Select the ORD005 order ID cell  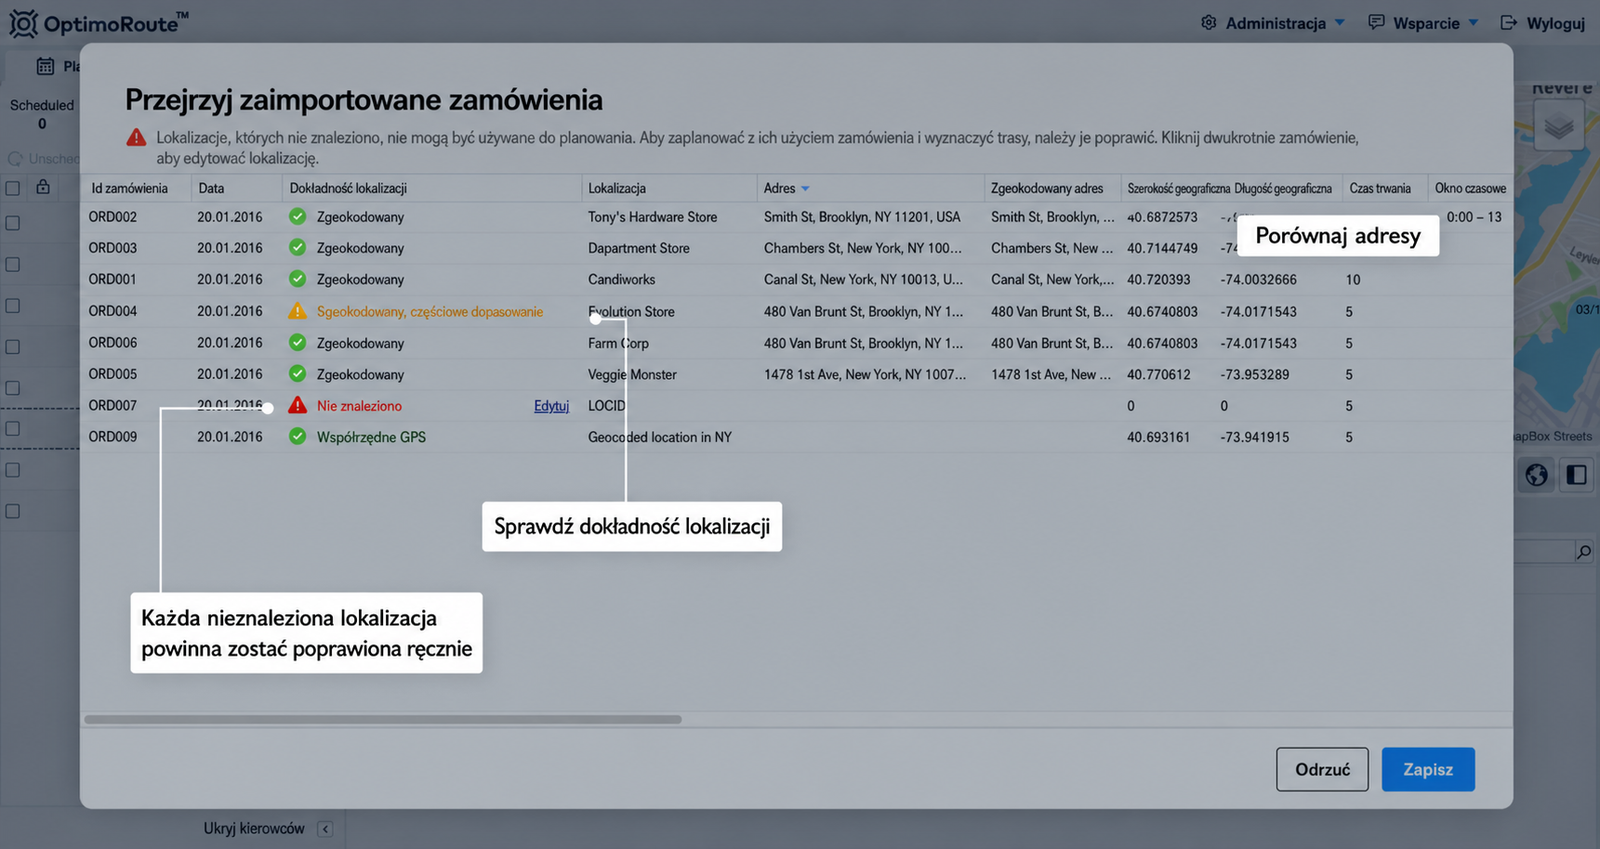113,374
